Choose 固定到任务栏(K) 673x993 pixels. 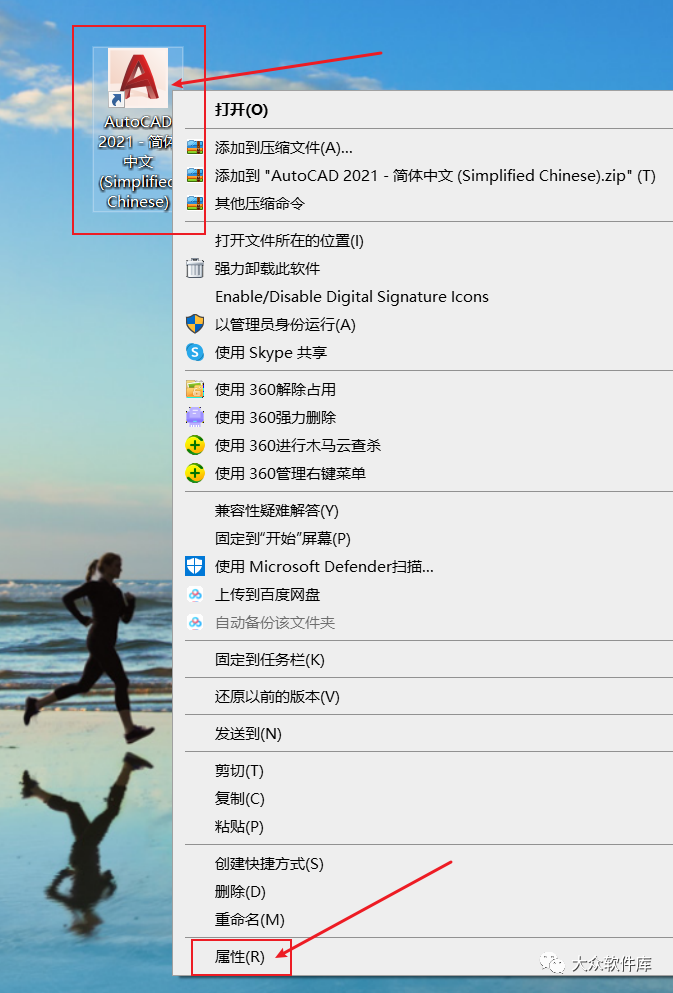coord(270,660)
